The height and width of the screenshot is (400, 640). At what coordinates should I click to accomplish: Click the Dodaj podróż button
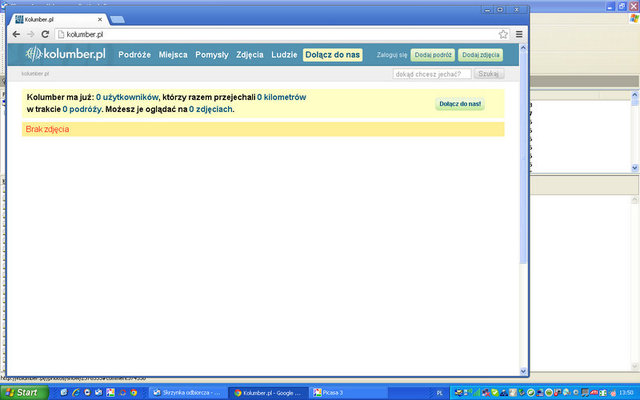coord(433,55)
